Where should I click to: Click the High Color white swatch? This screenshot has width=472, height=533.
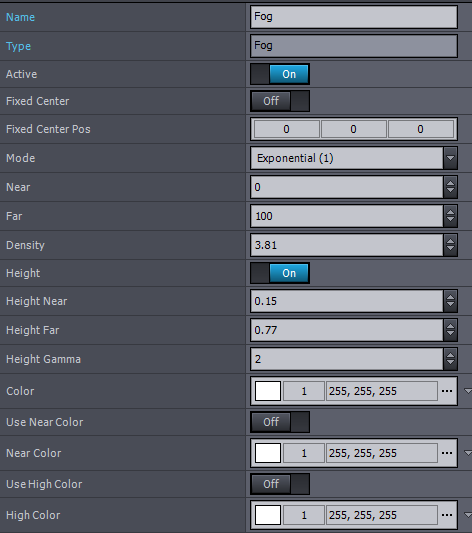point(268,515)
